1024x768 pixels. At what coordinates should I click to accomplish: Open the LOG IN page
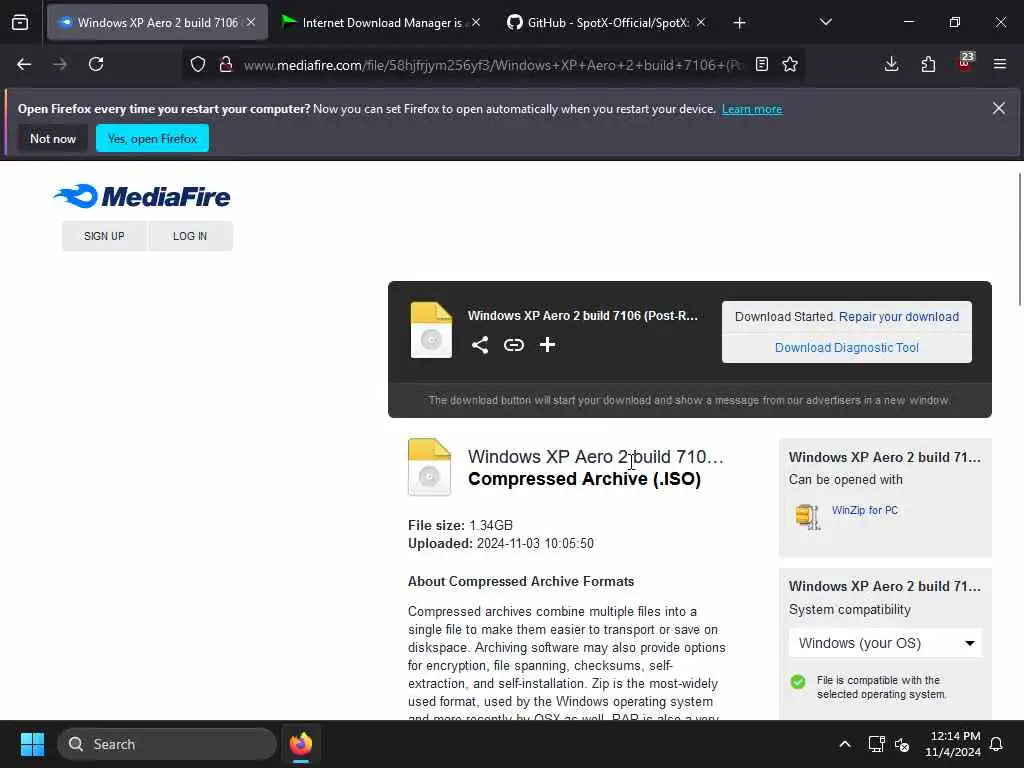pos(190,236)
